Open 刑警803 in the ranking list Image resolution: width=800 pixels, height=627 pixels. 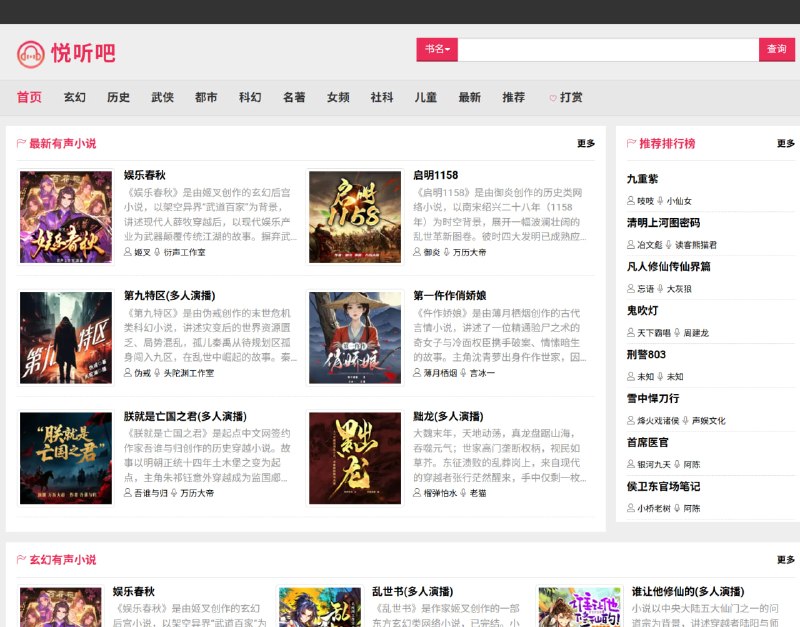[x=646, y=355]
